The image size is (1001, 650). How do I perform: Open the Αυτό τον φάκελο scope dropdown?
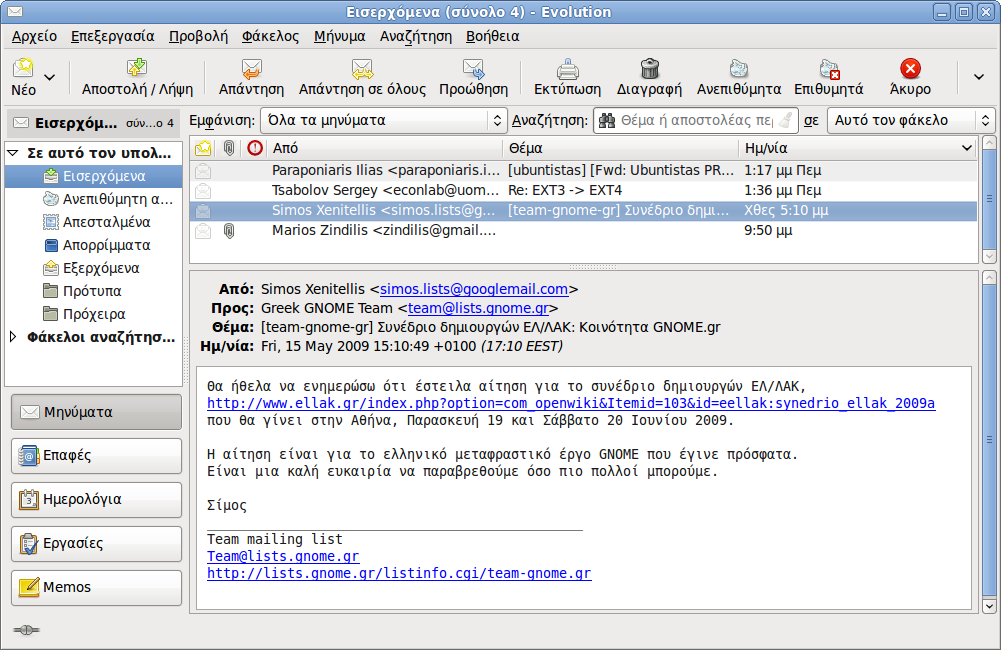tap(911, 120)
